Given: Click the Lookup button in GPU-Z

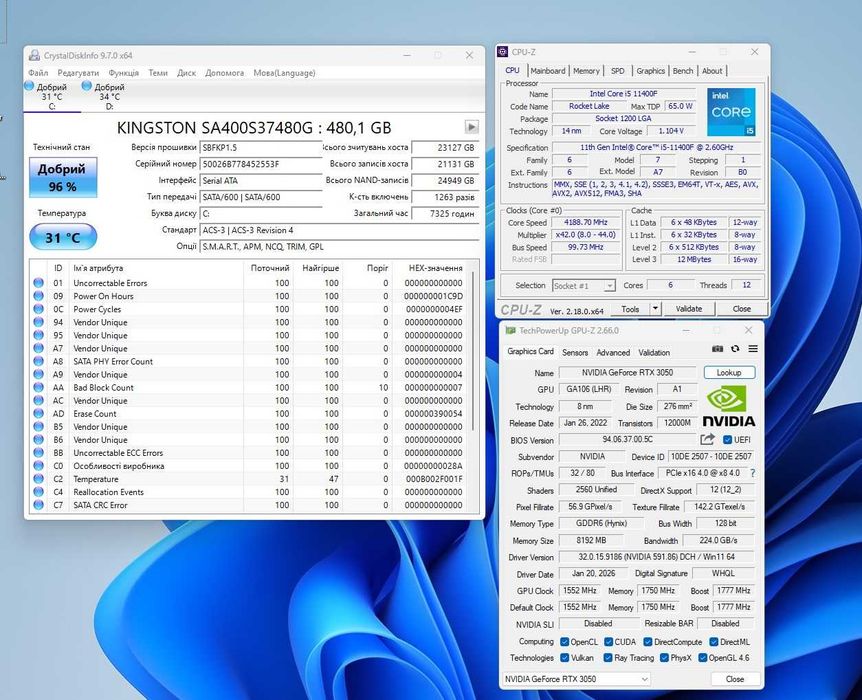Looking at the screenshot, I should tap(729, 372).
